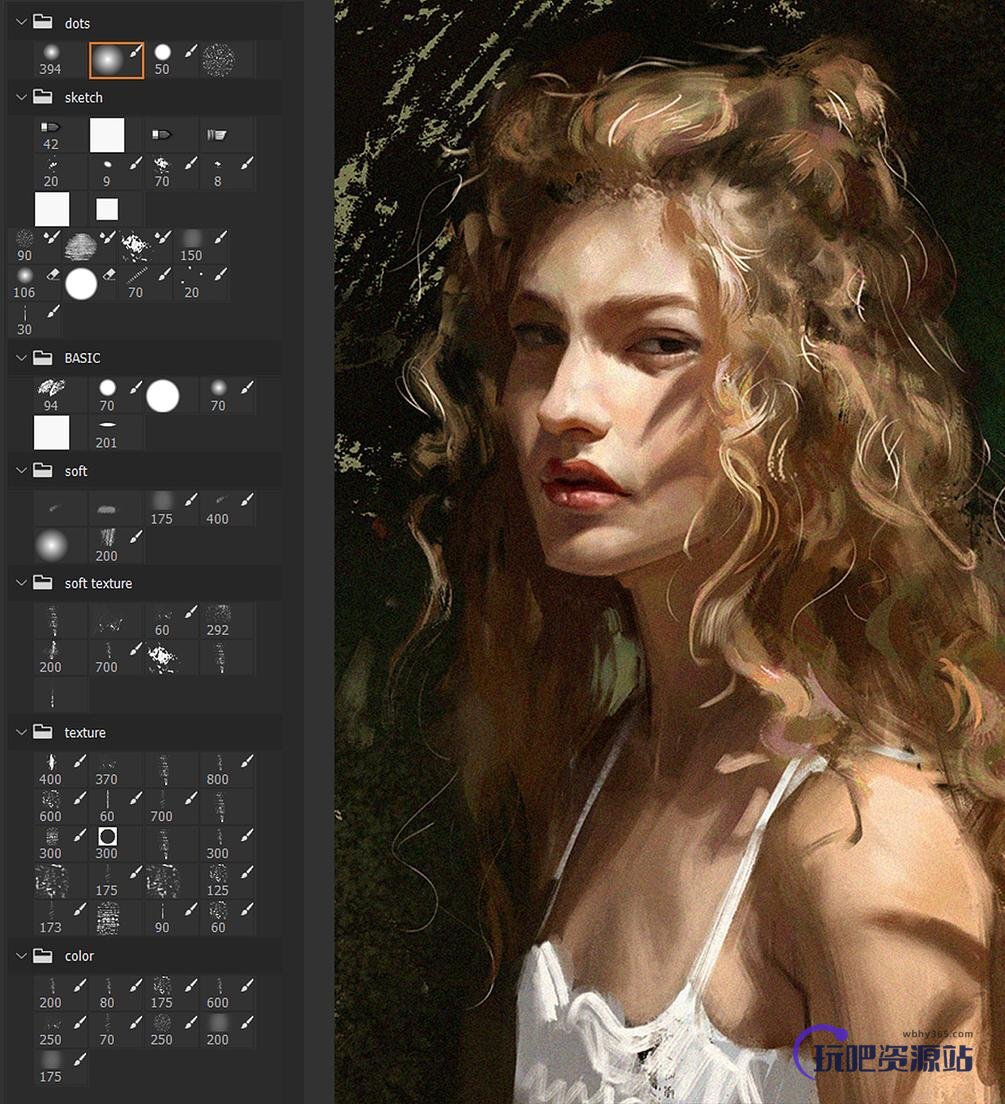1005x1104 pixels.
Task: Pick the 173 brush in texture group
Action: pos(61,918)
